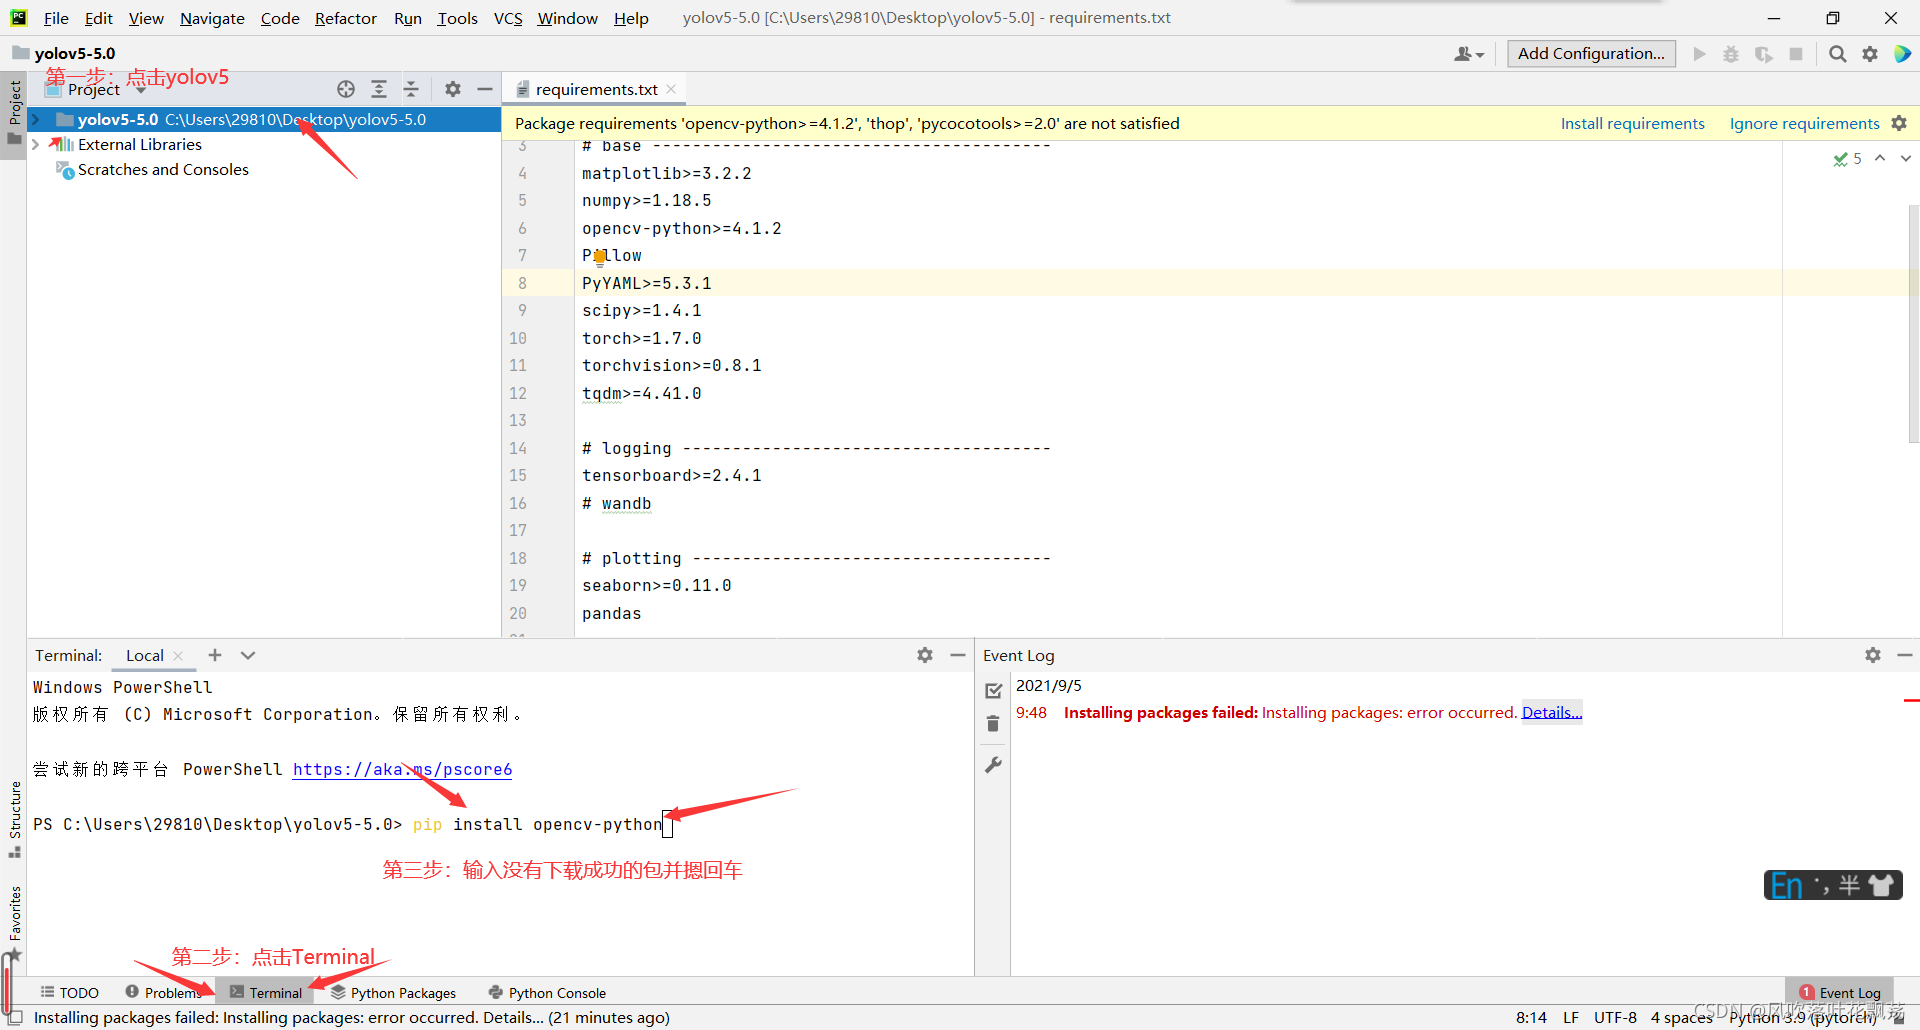This screenshot has height=1030, width=1920.
Task: Click the Debug bug icon
Action: click(x=1731, y=54)
